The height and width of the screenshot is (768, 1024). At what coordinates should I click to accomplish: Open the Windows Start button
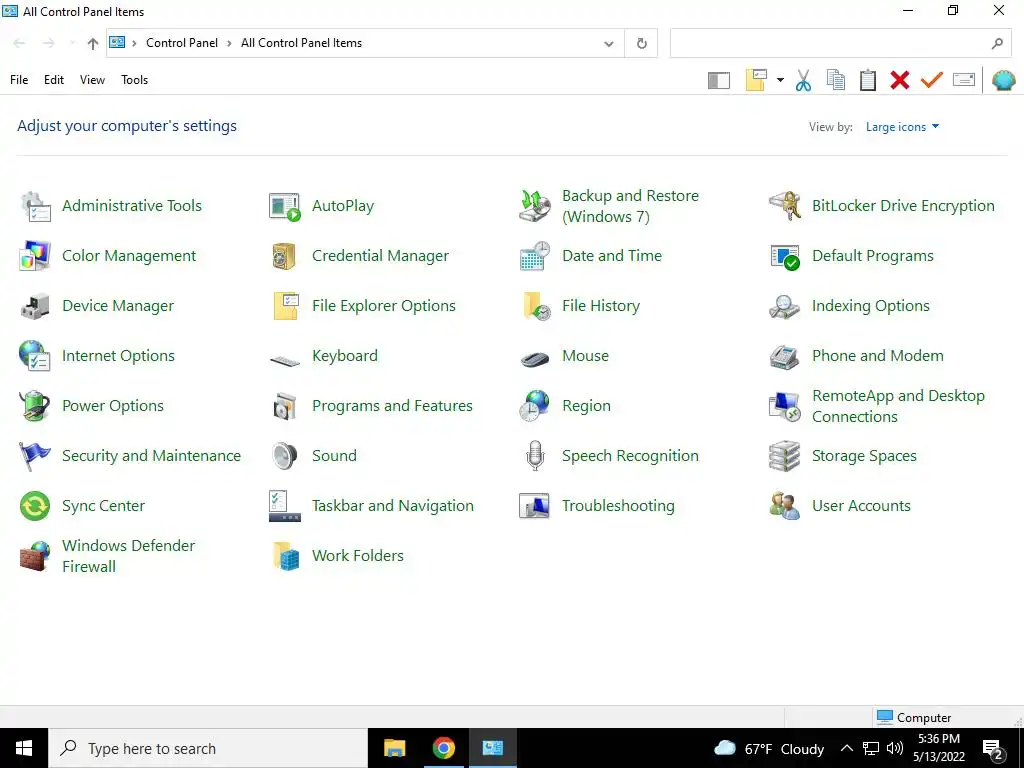pyautogui.click(x=24, y=748)
